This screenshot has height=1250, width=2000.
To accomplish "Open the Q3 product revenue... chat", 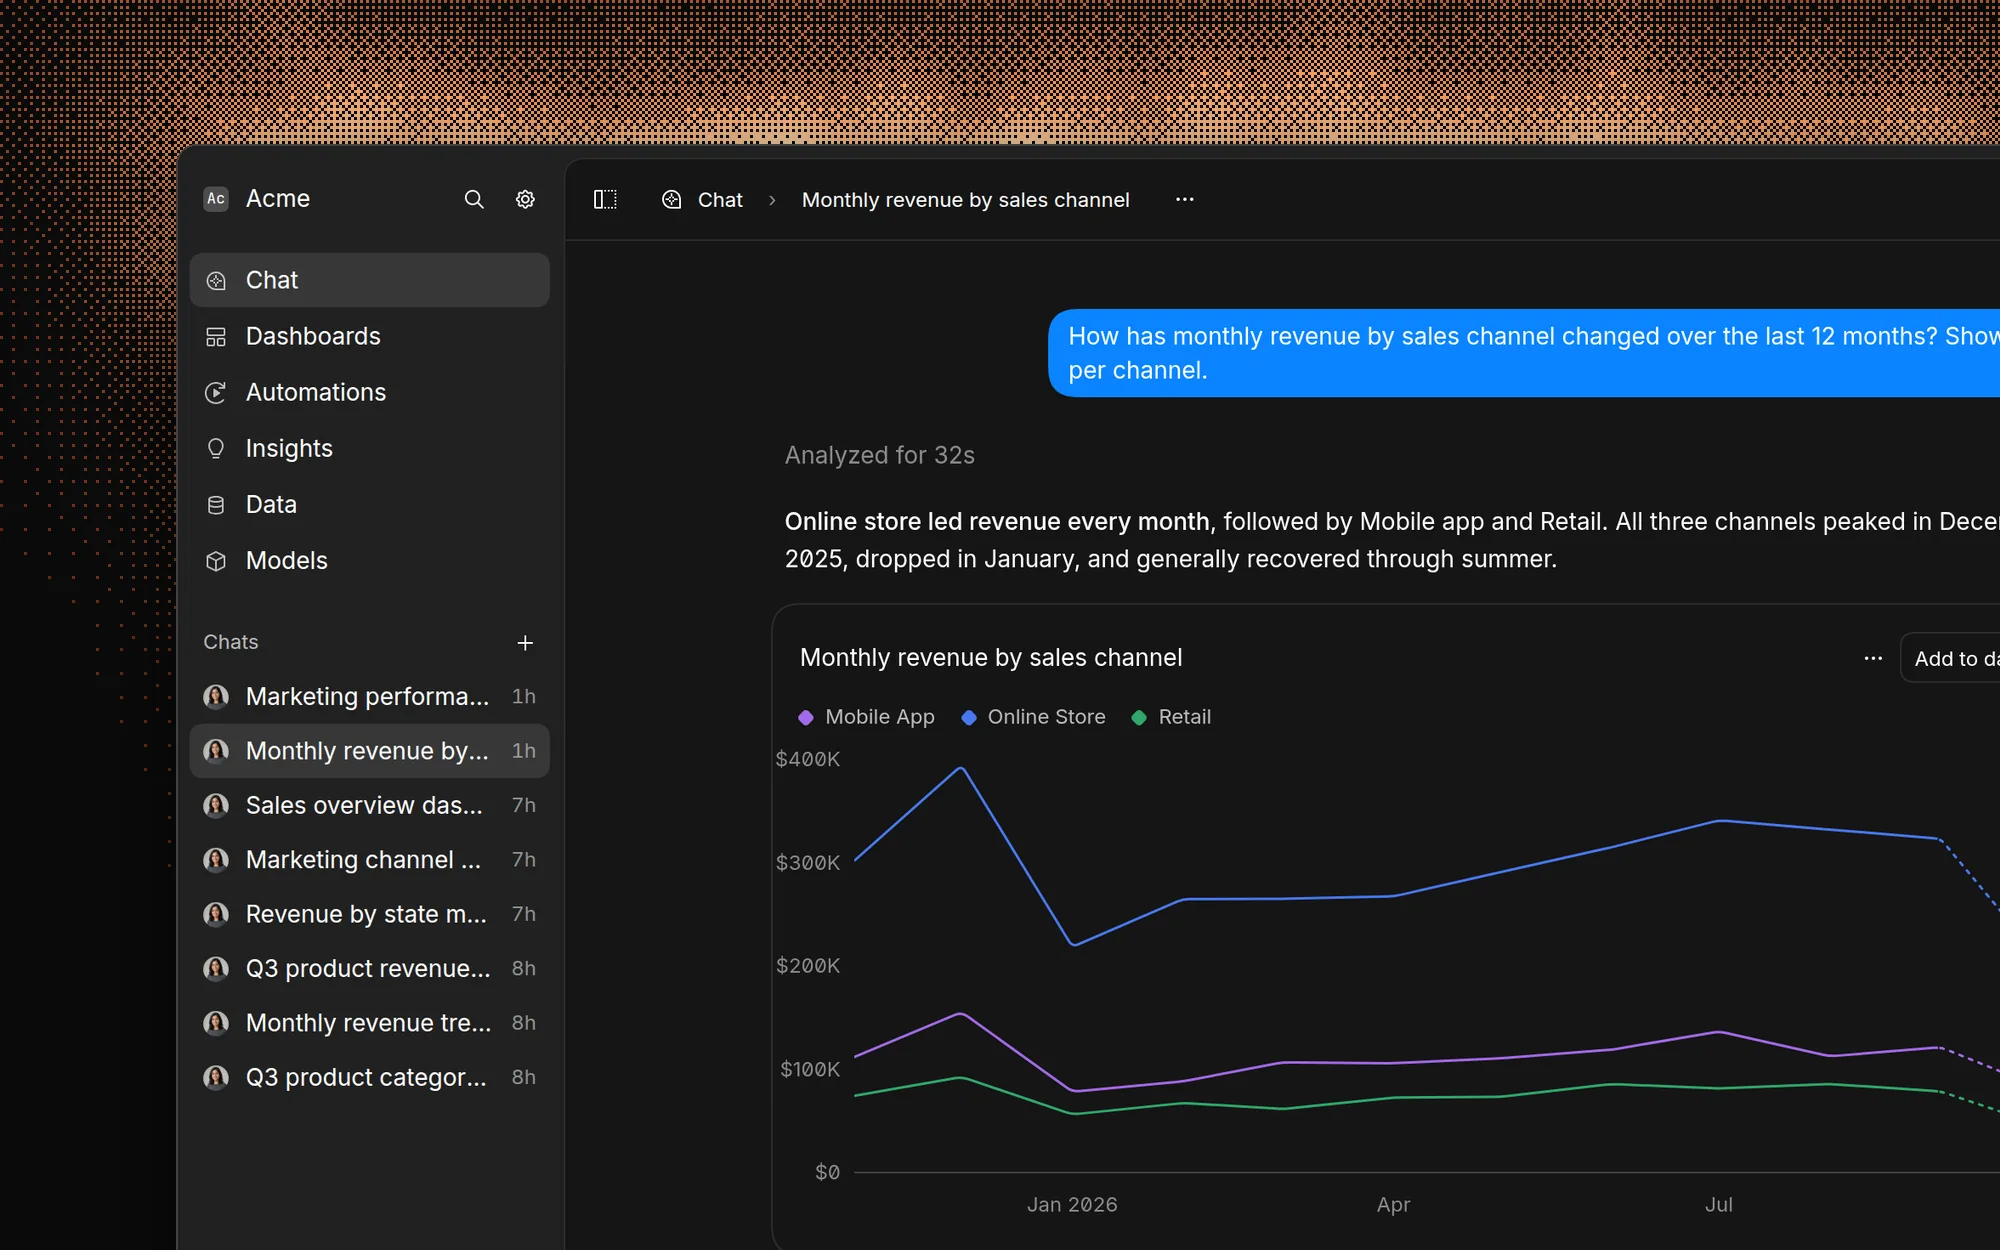I will tap(370, 968).
